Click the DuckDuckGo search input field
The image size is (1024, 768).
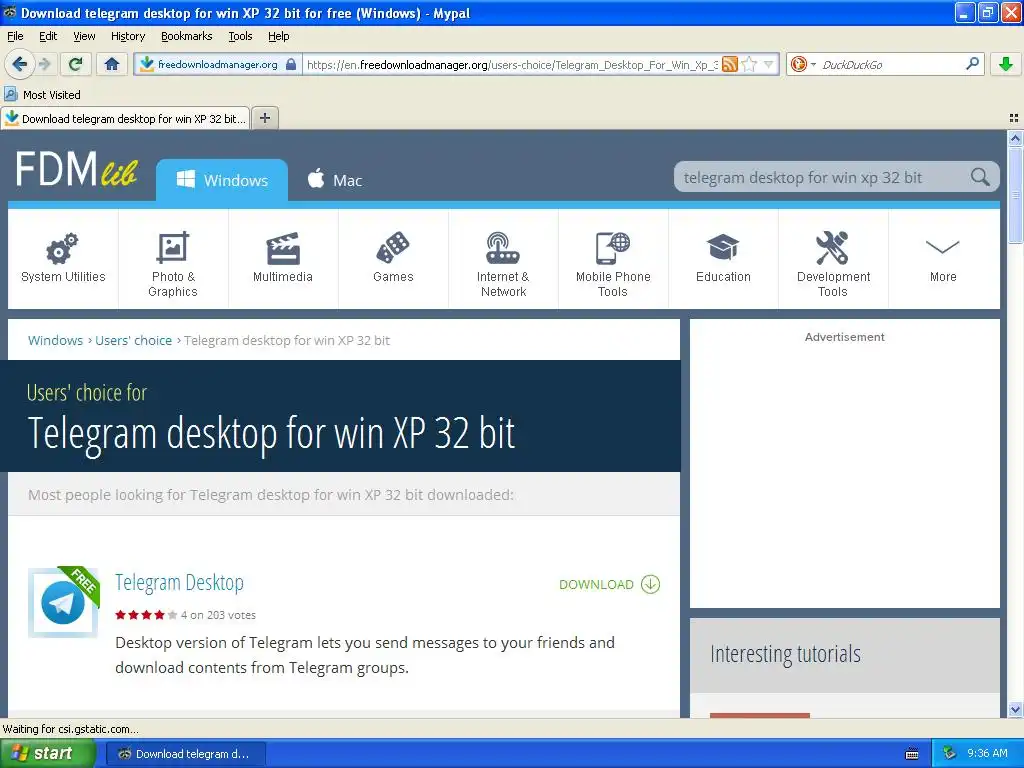(891, 64)
